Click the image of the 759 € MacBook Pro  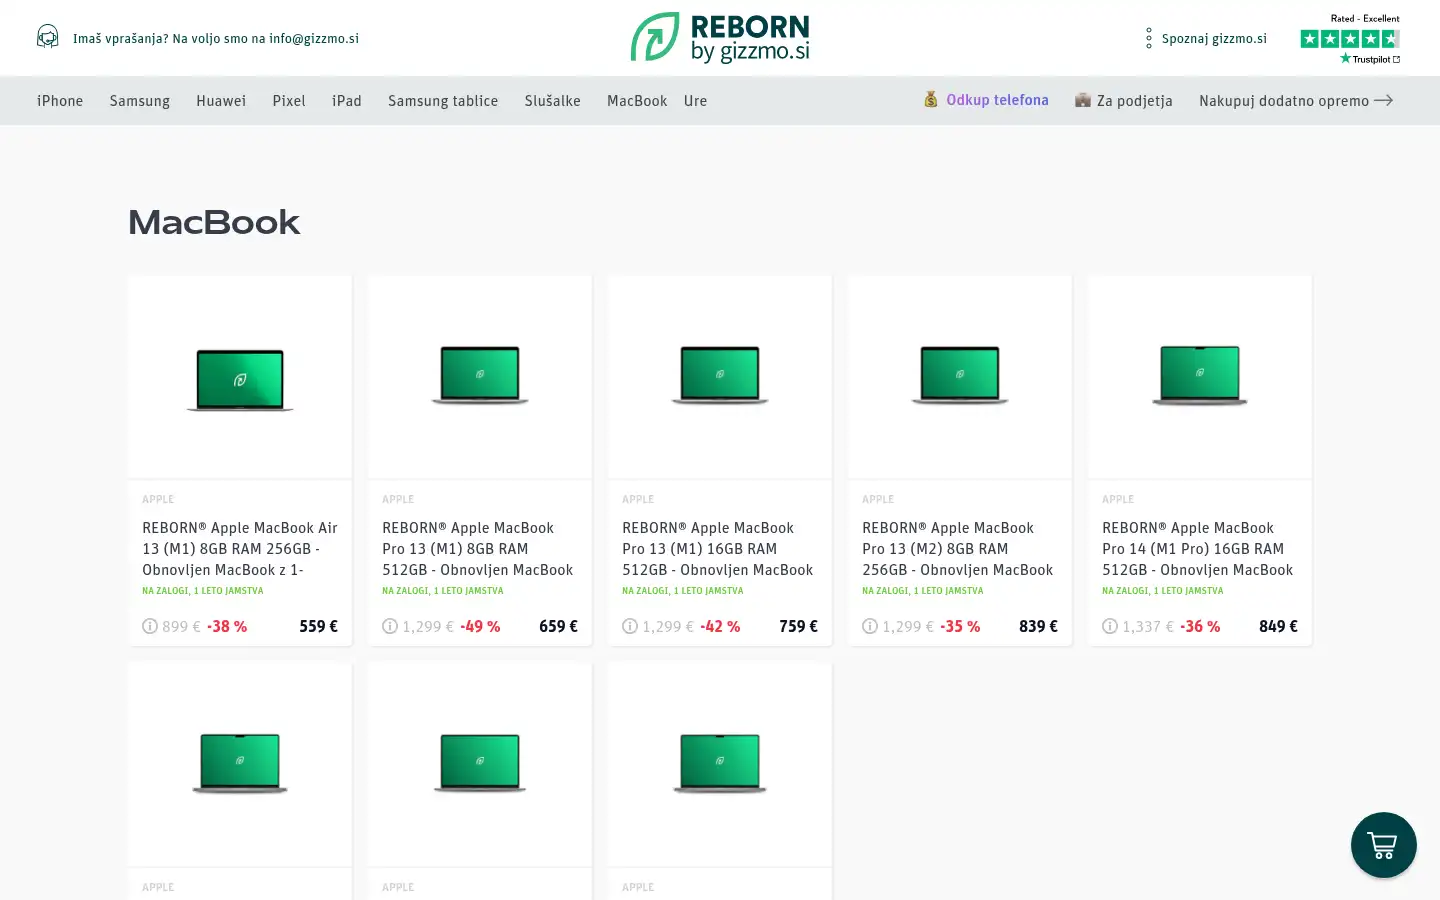720,375
